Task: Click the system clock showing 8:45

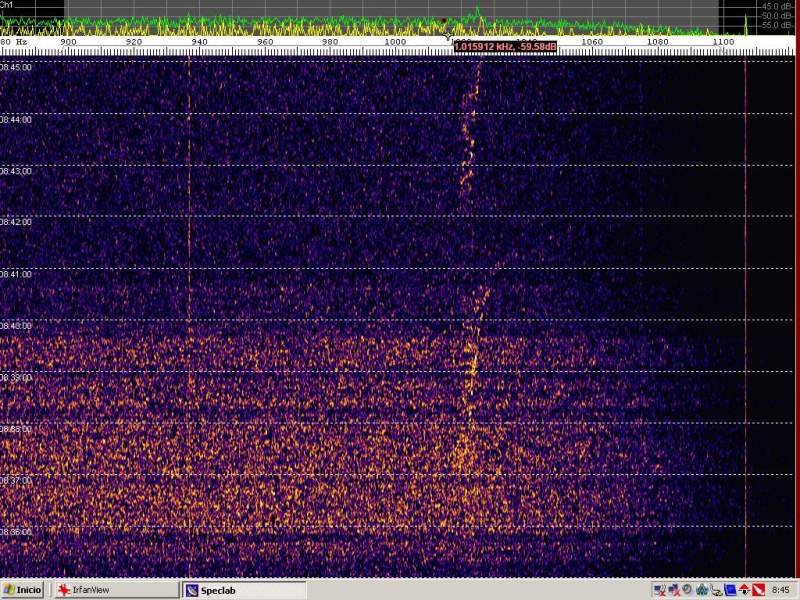Action: click(x=781, y=590)
